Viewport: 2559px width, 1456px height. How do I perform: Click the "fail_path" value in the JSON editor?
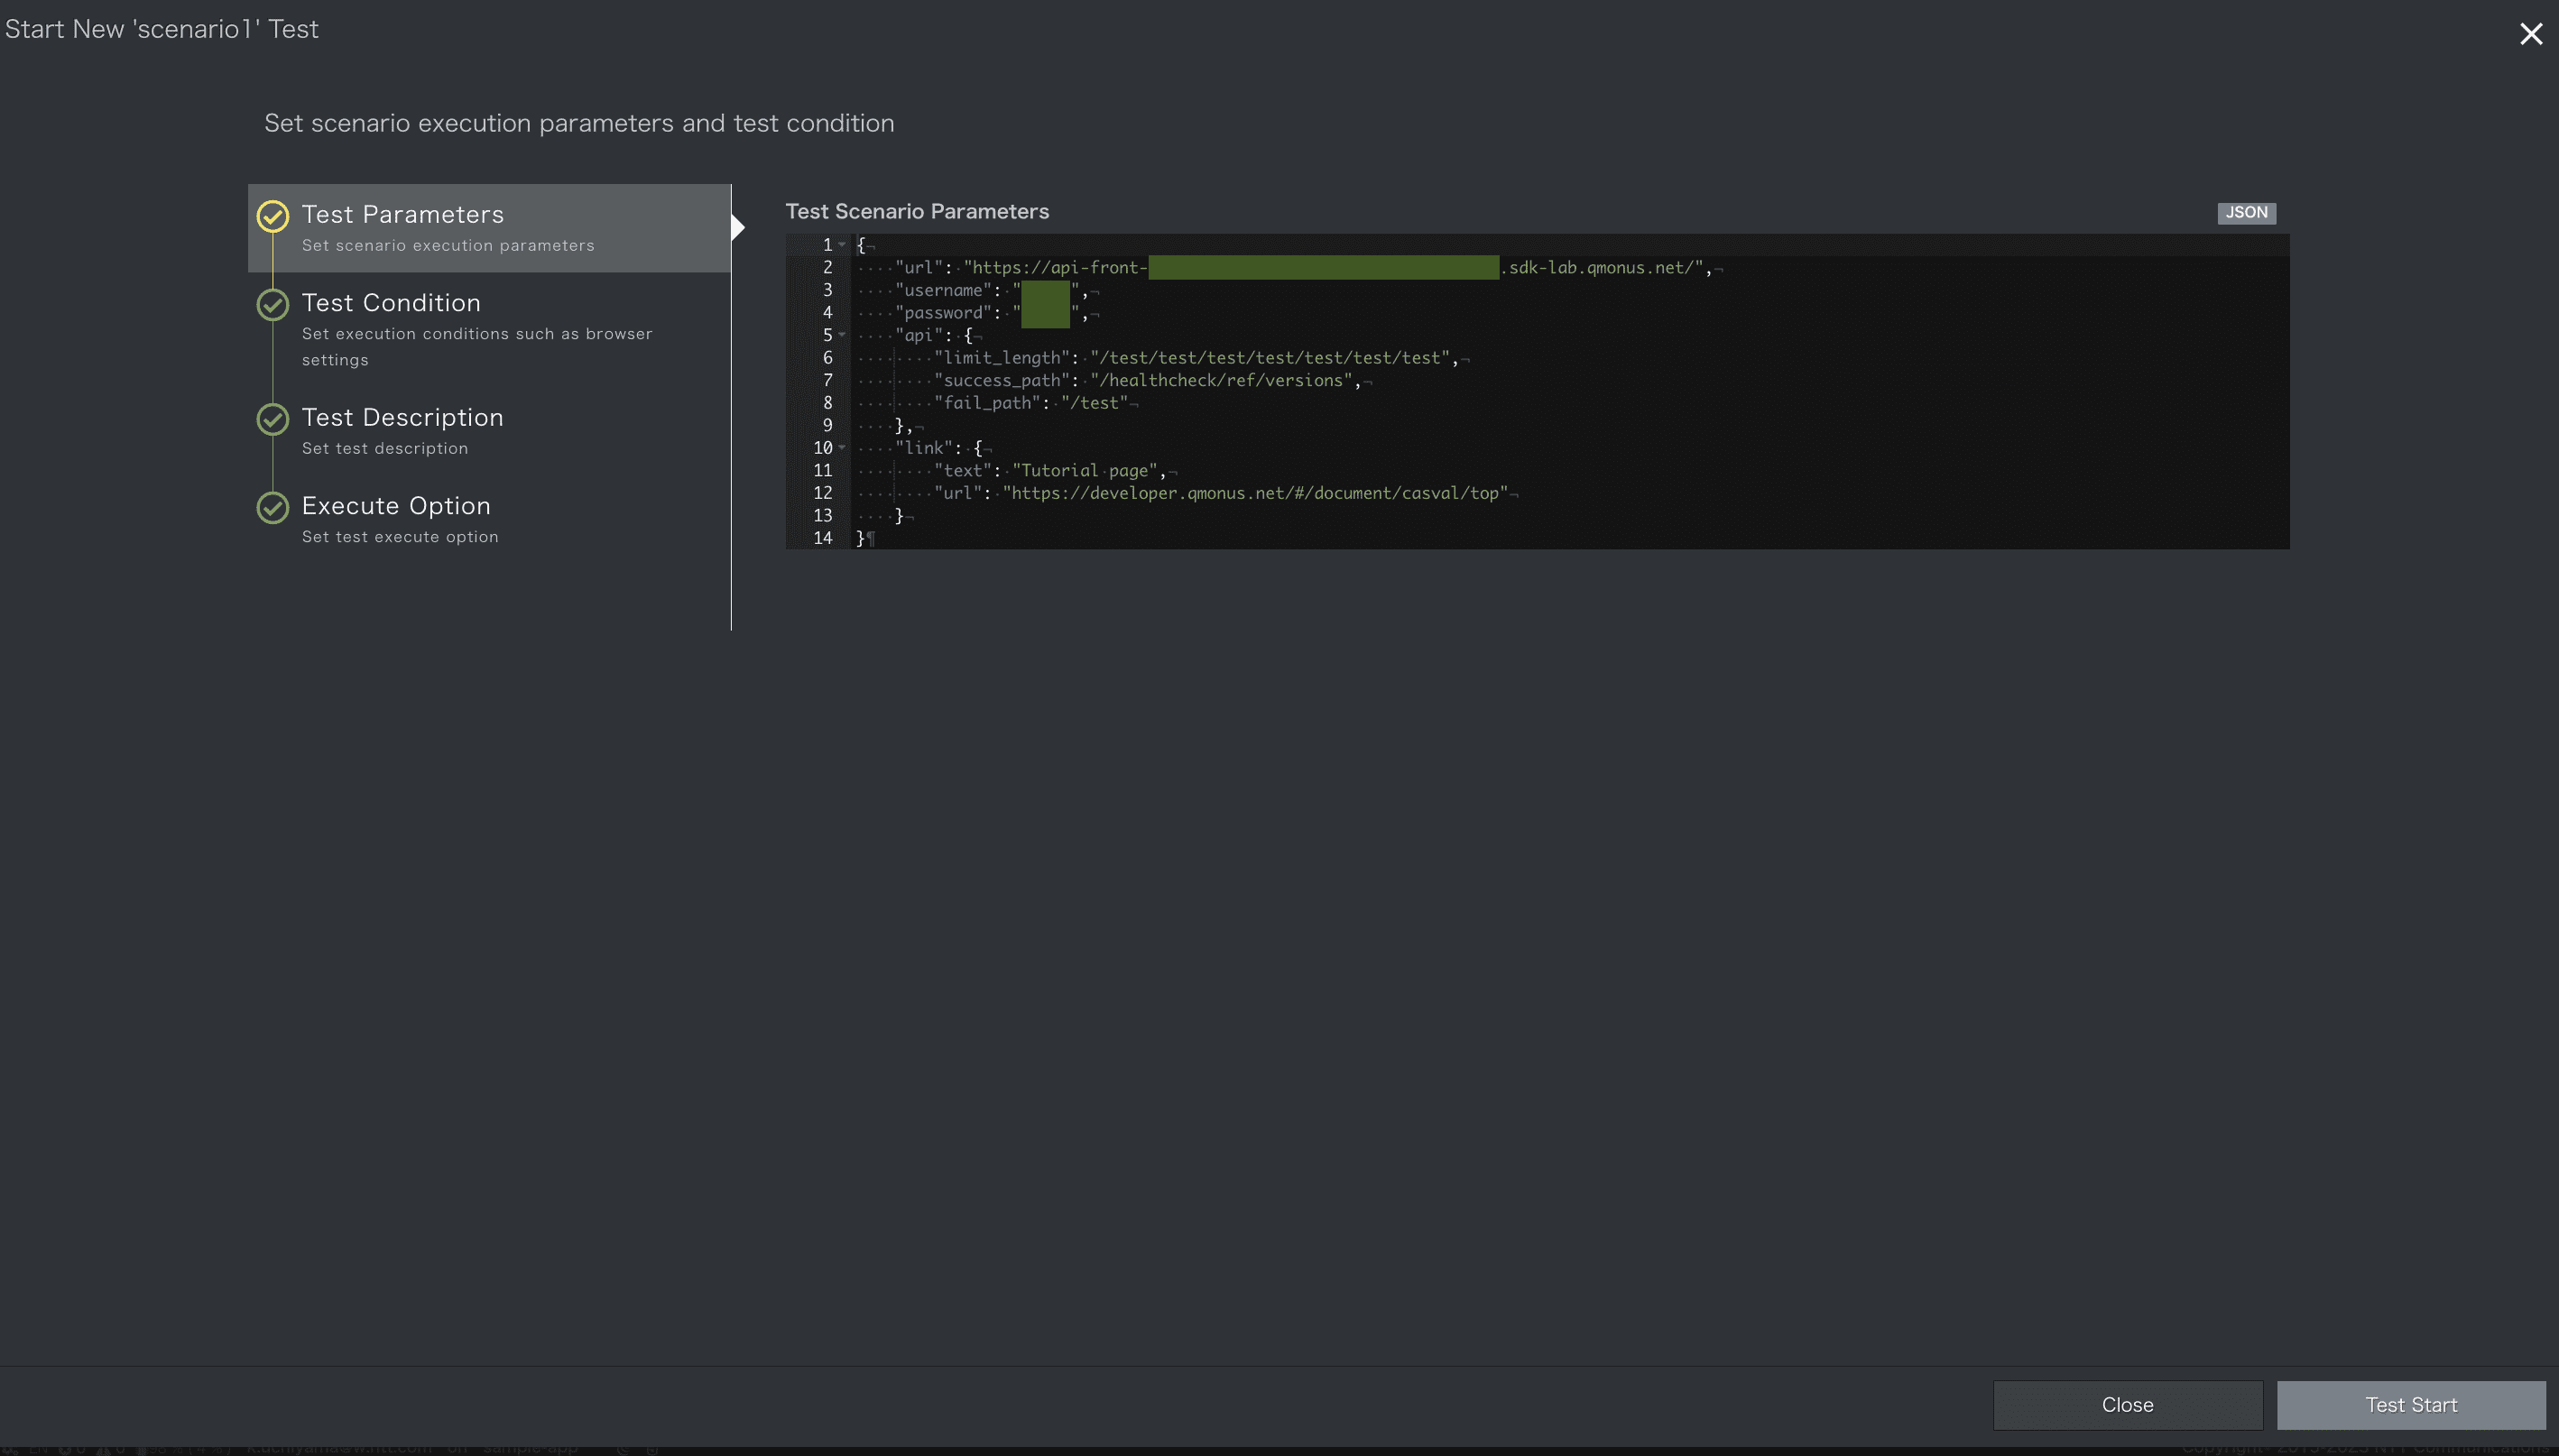(x=1094, y=403)
